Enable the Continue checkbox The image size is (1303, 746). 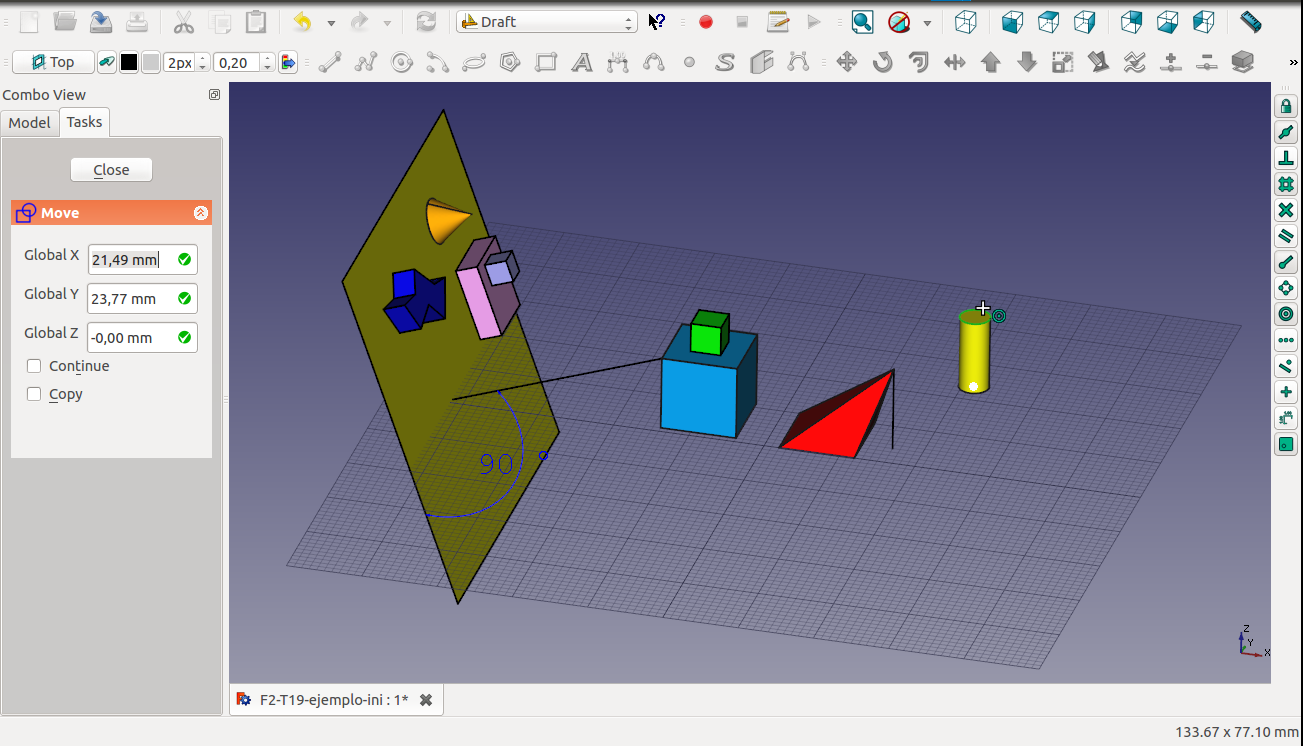[x=34, y=366]
